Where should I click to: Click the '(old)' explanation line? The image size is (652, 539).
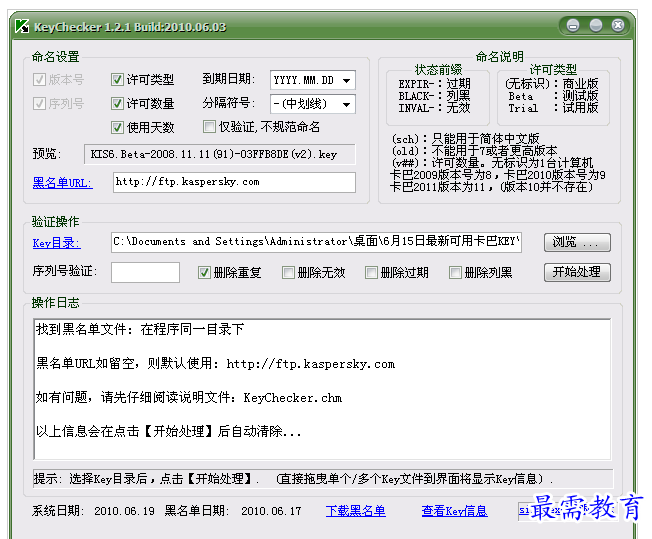coord(474,151)
